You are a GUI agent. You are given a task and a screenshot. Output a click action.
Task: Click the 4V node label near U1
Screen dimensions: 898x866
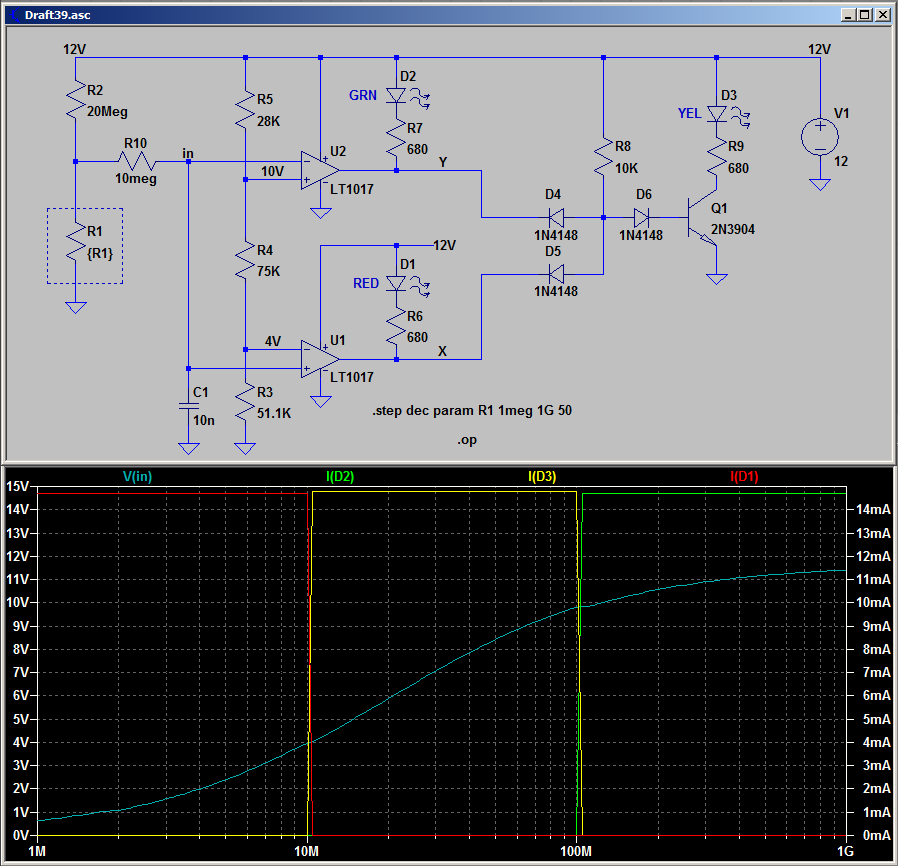[x=273, y=341]
